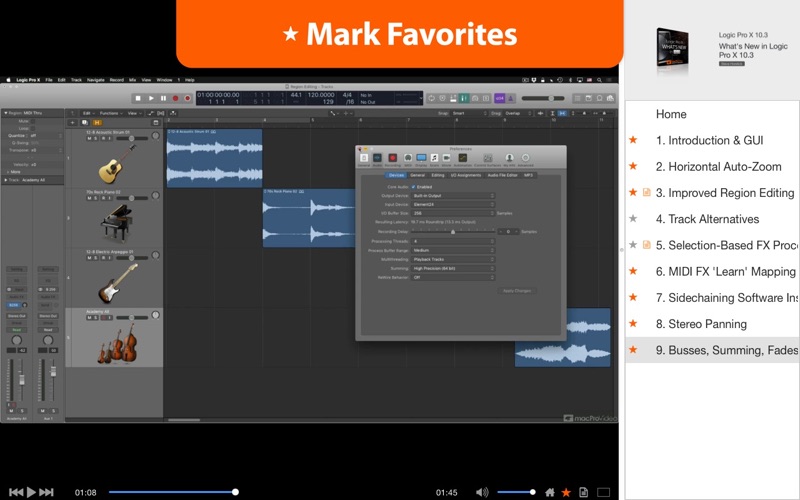Screen dimensions: 800x500
Task: Open the Multithreading dropdown
Action: [x=453, y=259]
